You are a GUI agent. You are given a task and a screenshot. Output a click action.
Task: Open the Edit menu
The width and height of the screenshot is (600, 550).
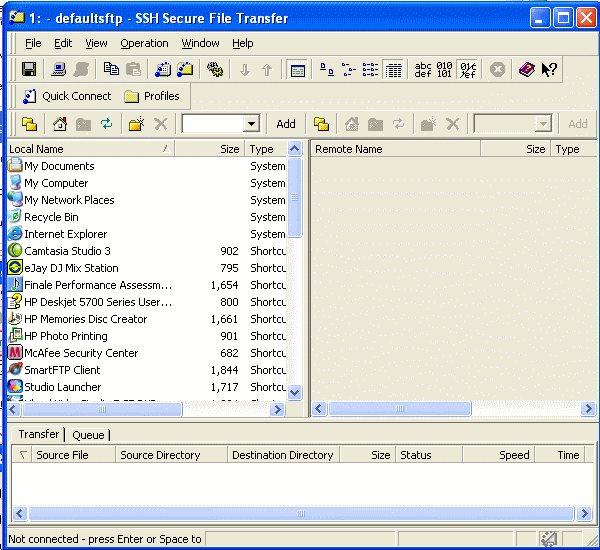(63, 43)
